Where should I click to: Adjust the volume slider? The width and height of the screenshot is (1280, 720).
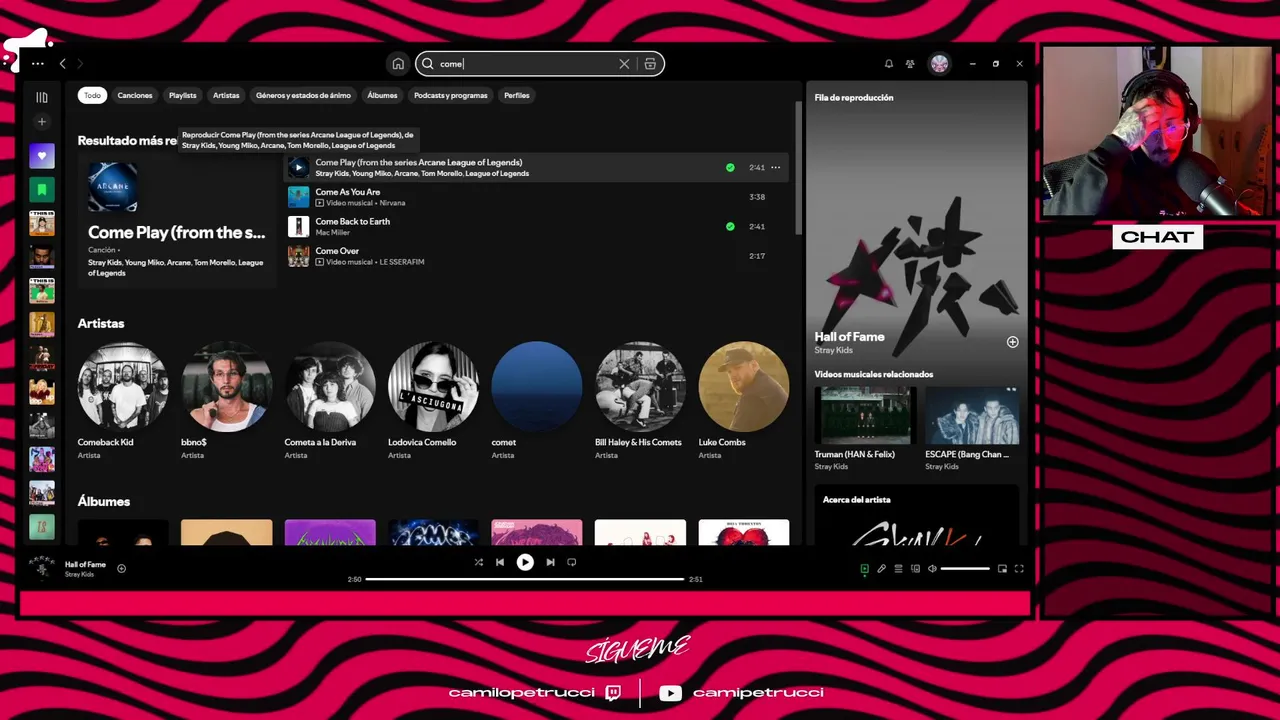click(965, 569)
